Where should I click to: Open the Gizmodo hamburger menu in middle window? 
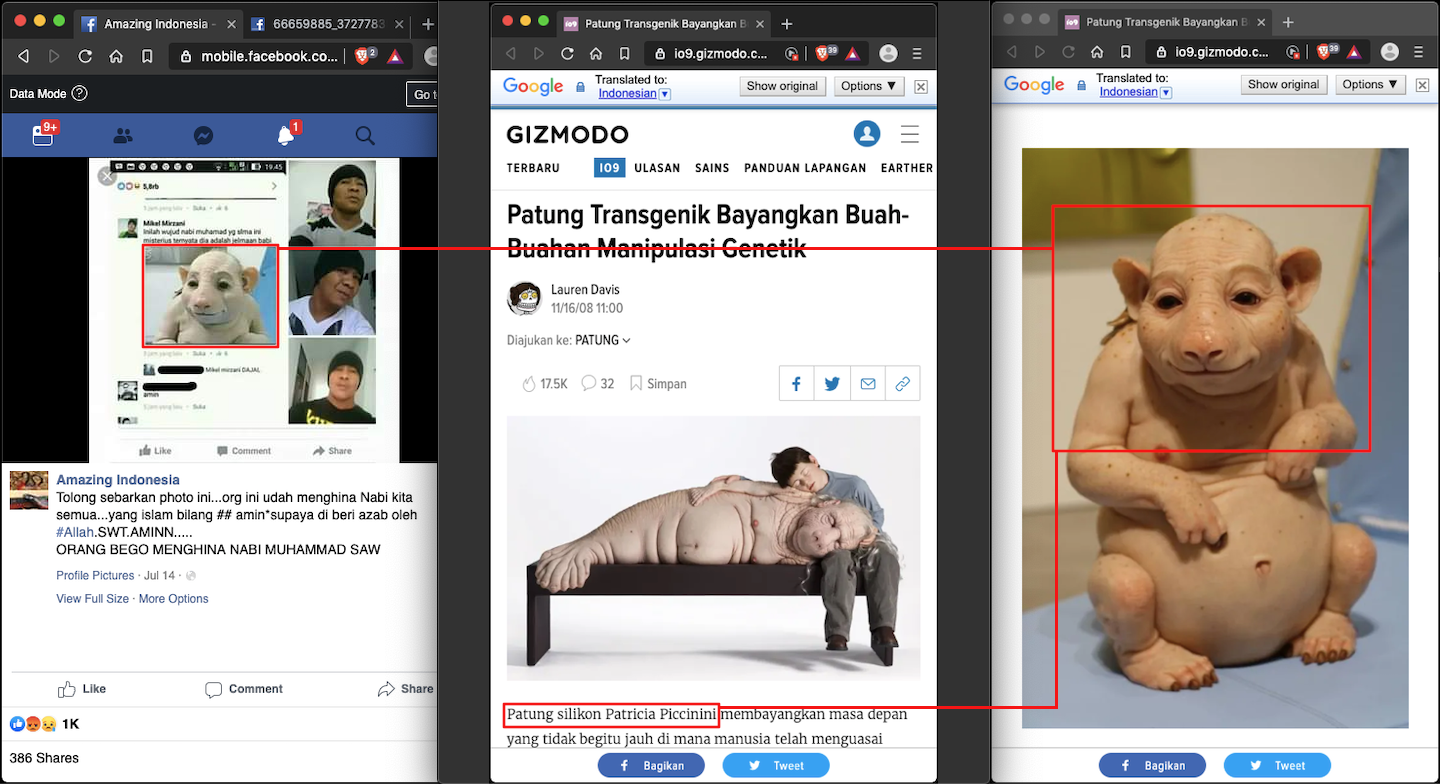910,133
